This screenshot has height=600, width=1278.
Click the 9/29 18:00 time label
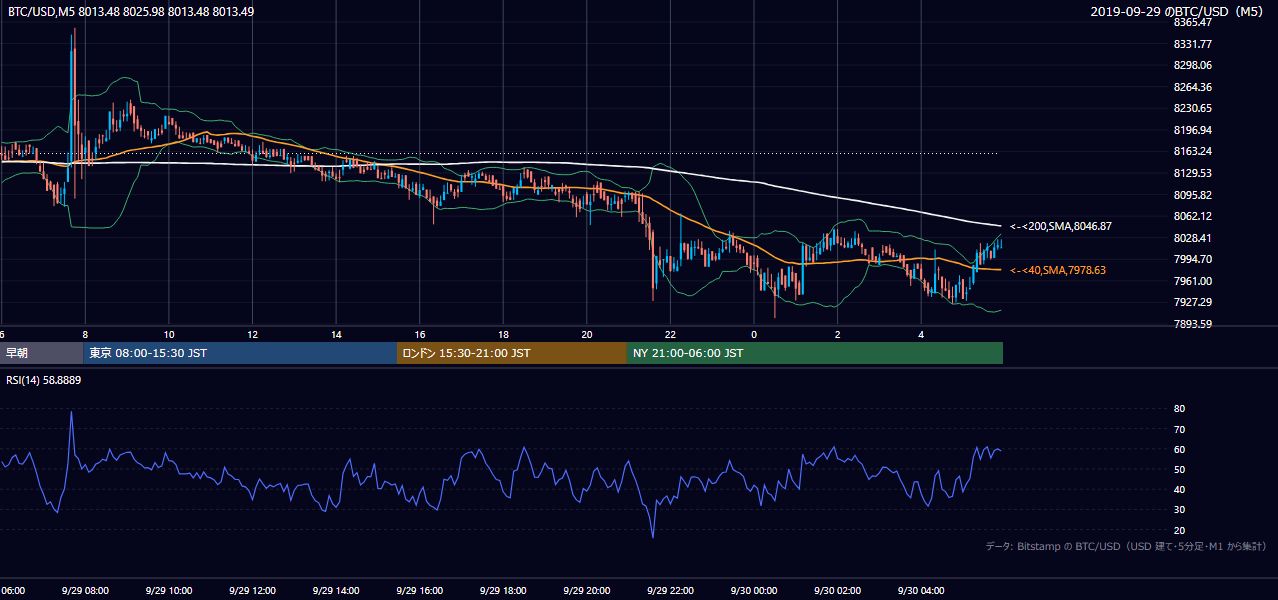click(503, 591)
